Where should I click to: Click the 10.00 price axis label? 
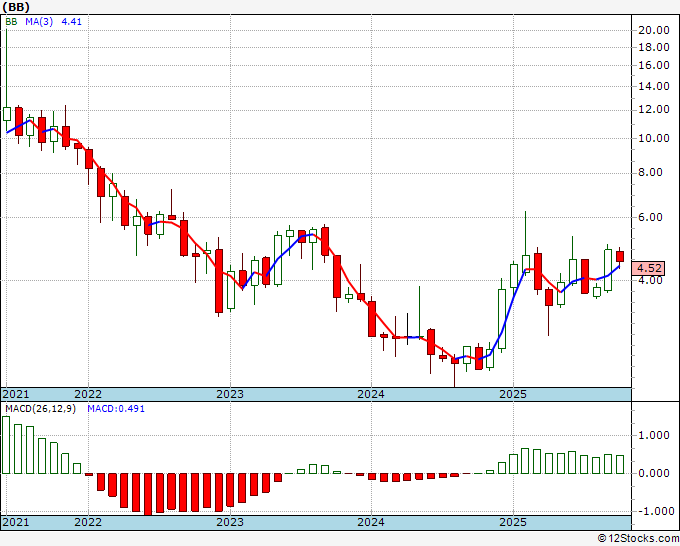point(654,138)
